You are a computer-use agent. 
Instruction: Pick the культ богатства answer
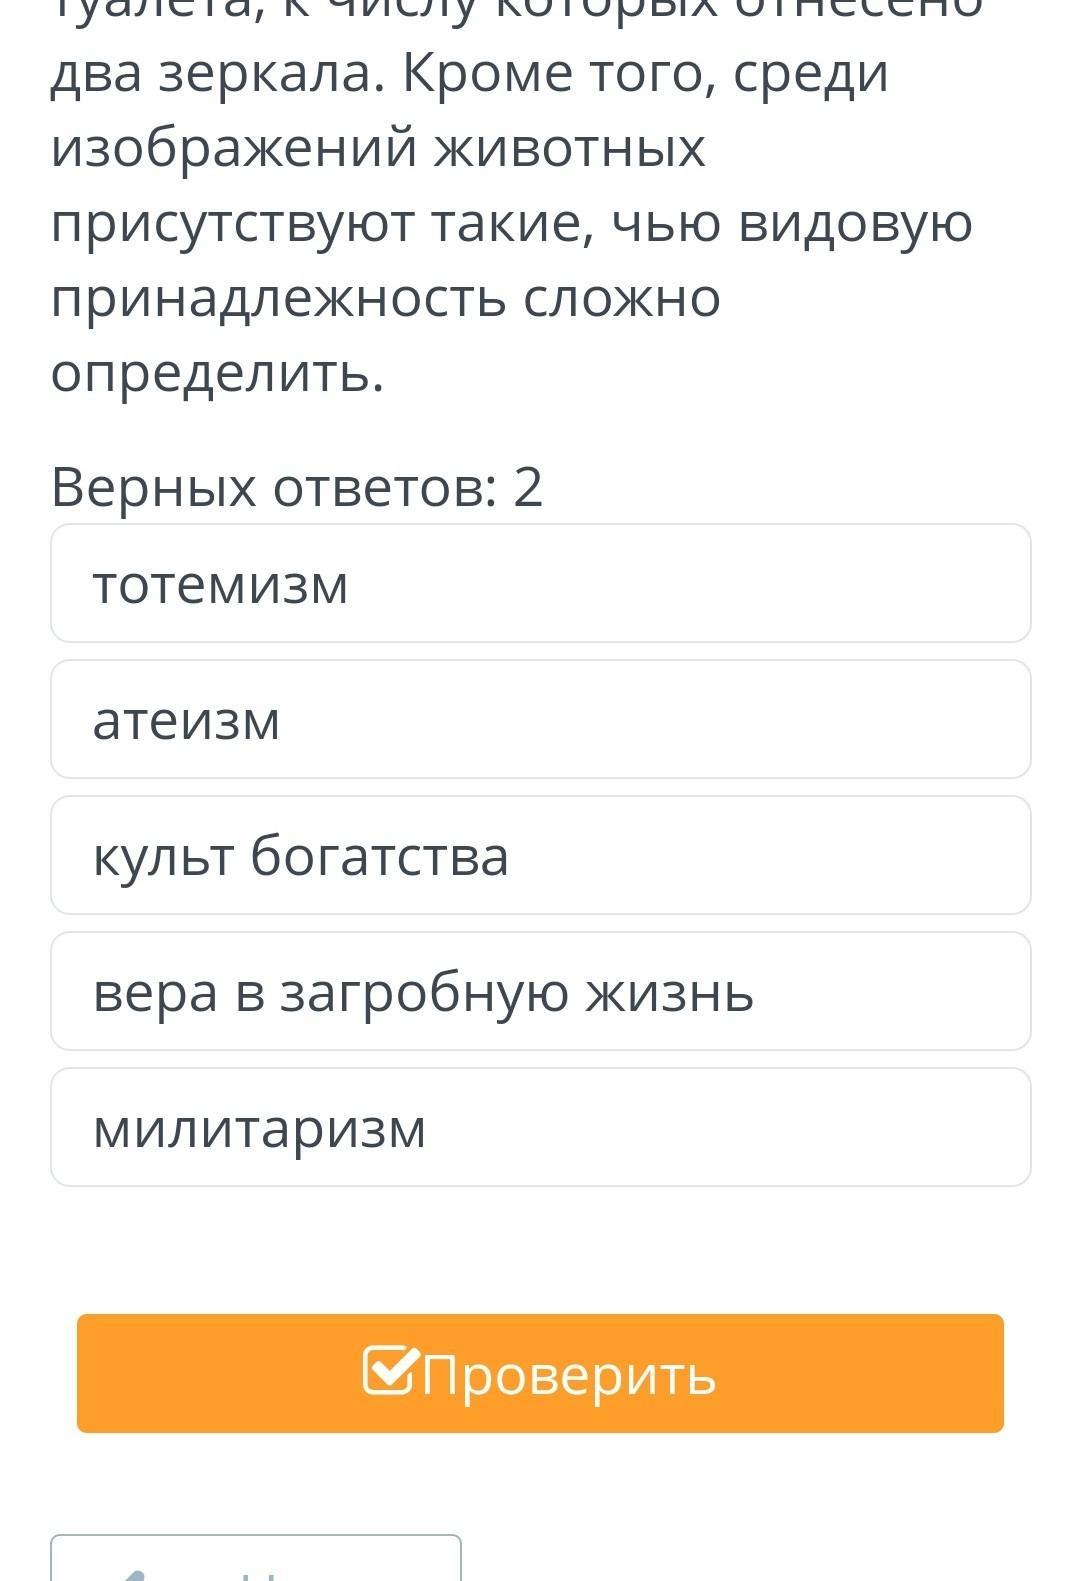540,856
